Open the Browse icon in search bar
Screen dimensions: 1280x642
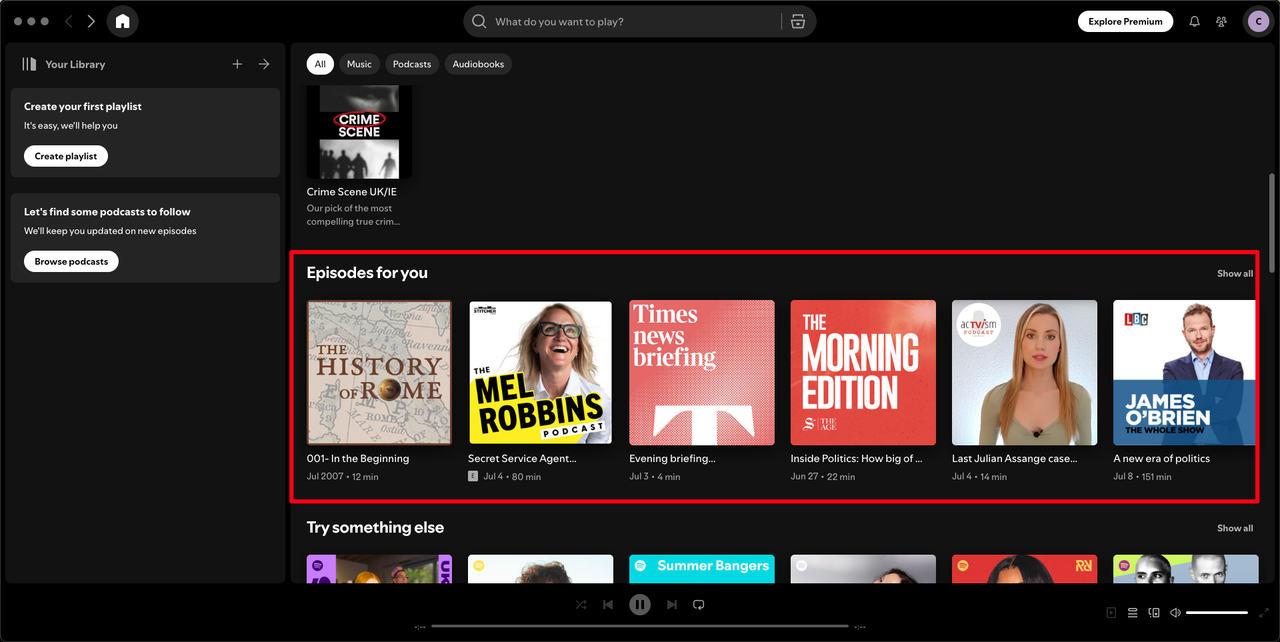pos(798,21)
